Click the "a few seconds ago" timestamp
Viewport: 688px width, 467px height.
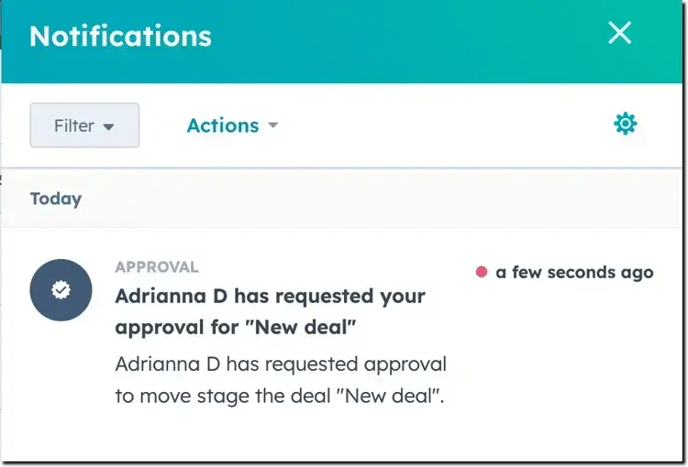(574, 272)
